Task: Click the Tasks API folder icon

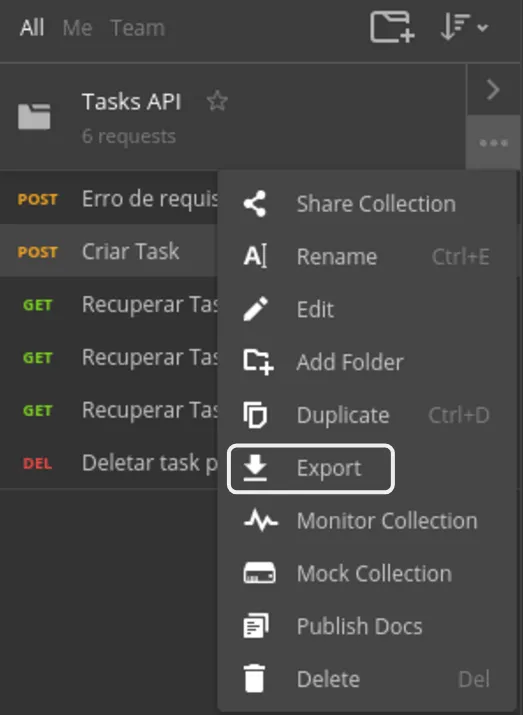Action: pos(34,116)
